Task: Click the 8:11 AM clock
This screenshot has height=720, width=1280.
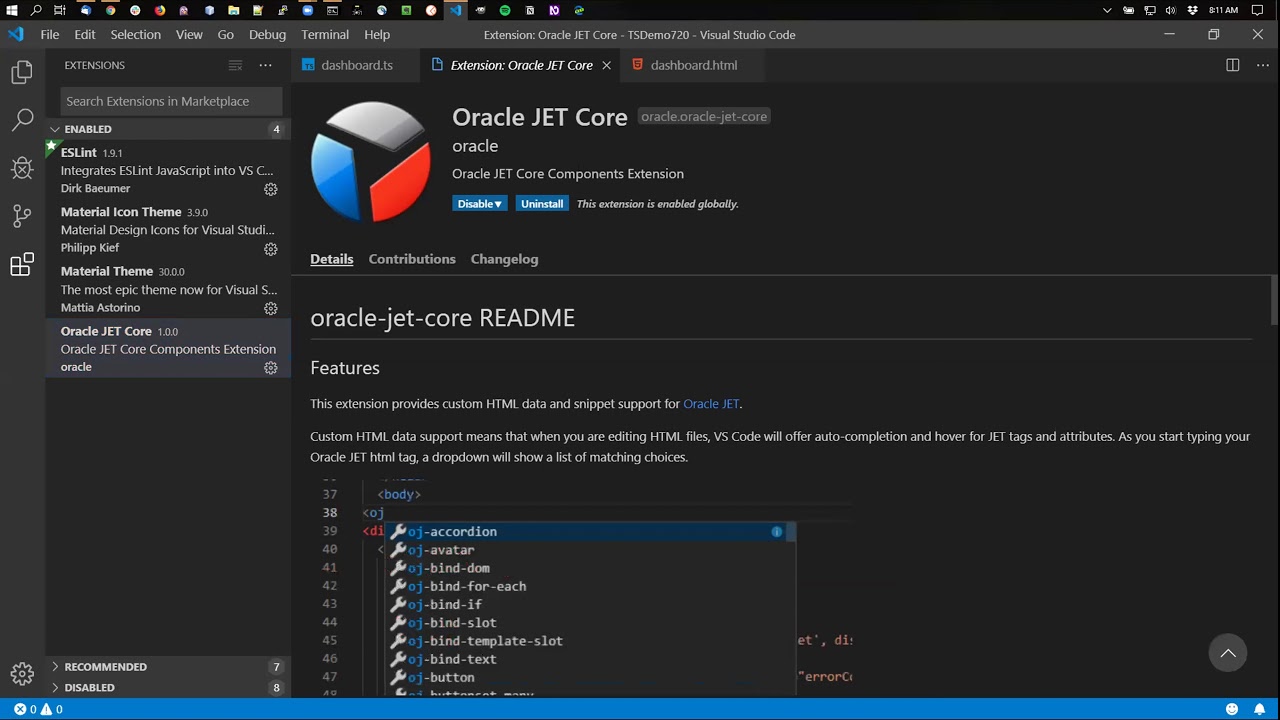Action: tap(1223, 10)
